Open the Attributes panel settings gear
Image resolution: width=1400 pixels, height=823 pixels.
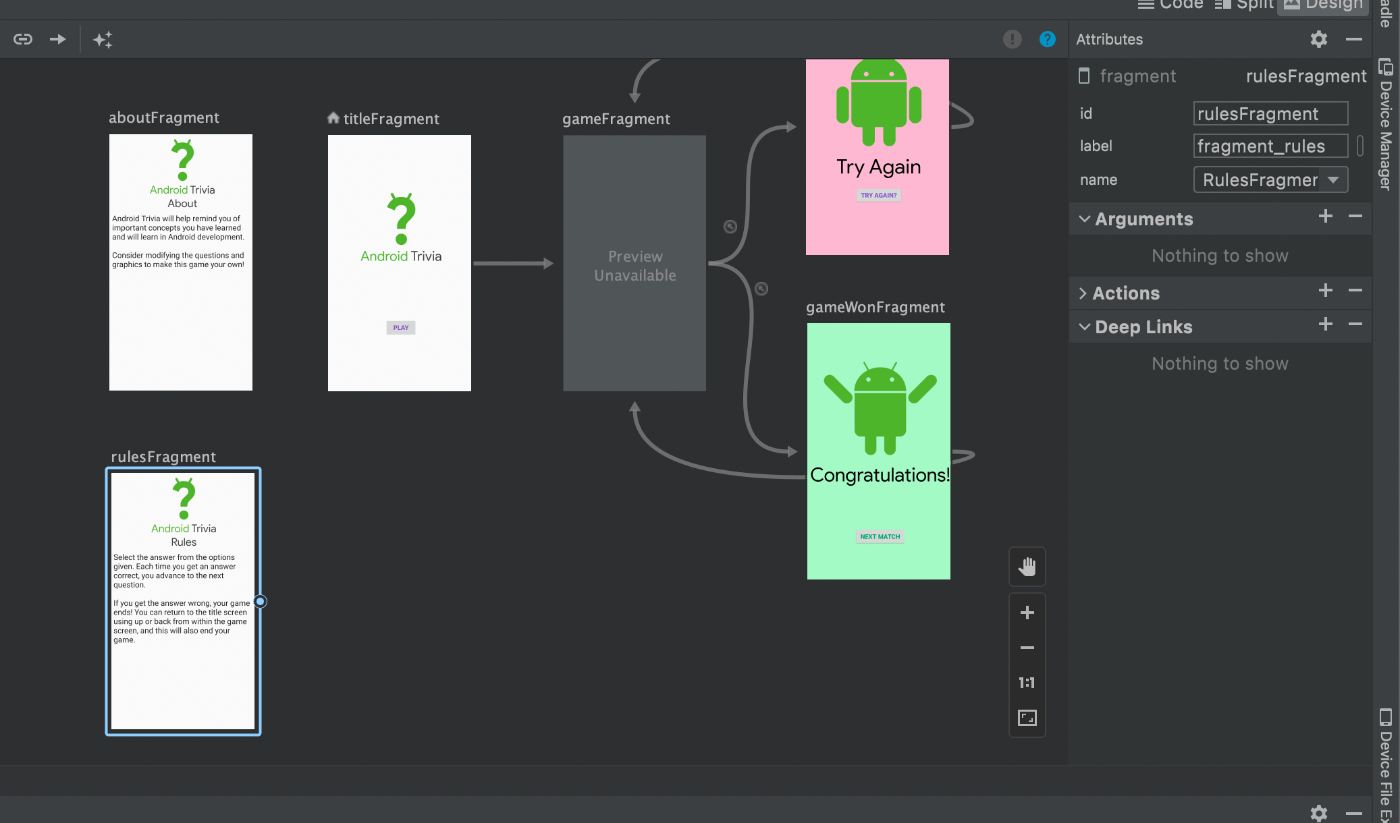(x=1318, y=39)
